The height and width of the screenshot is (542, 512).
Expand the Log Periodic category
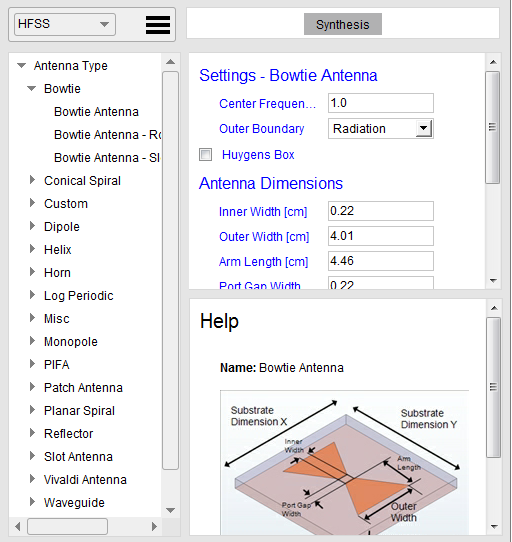[32, 295]
